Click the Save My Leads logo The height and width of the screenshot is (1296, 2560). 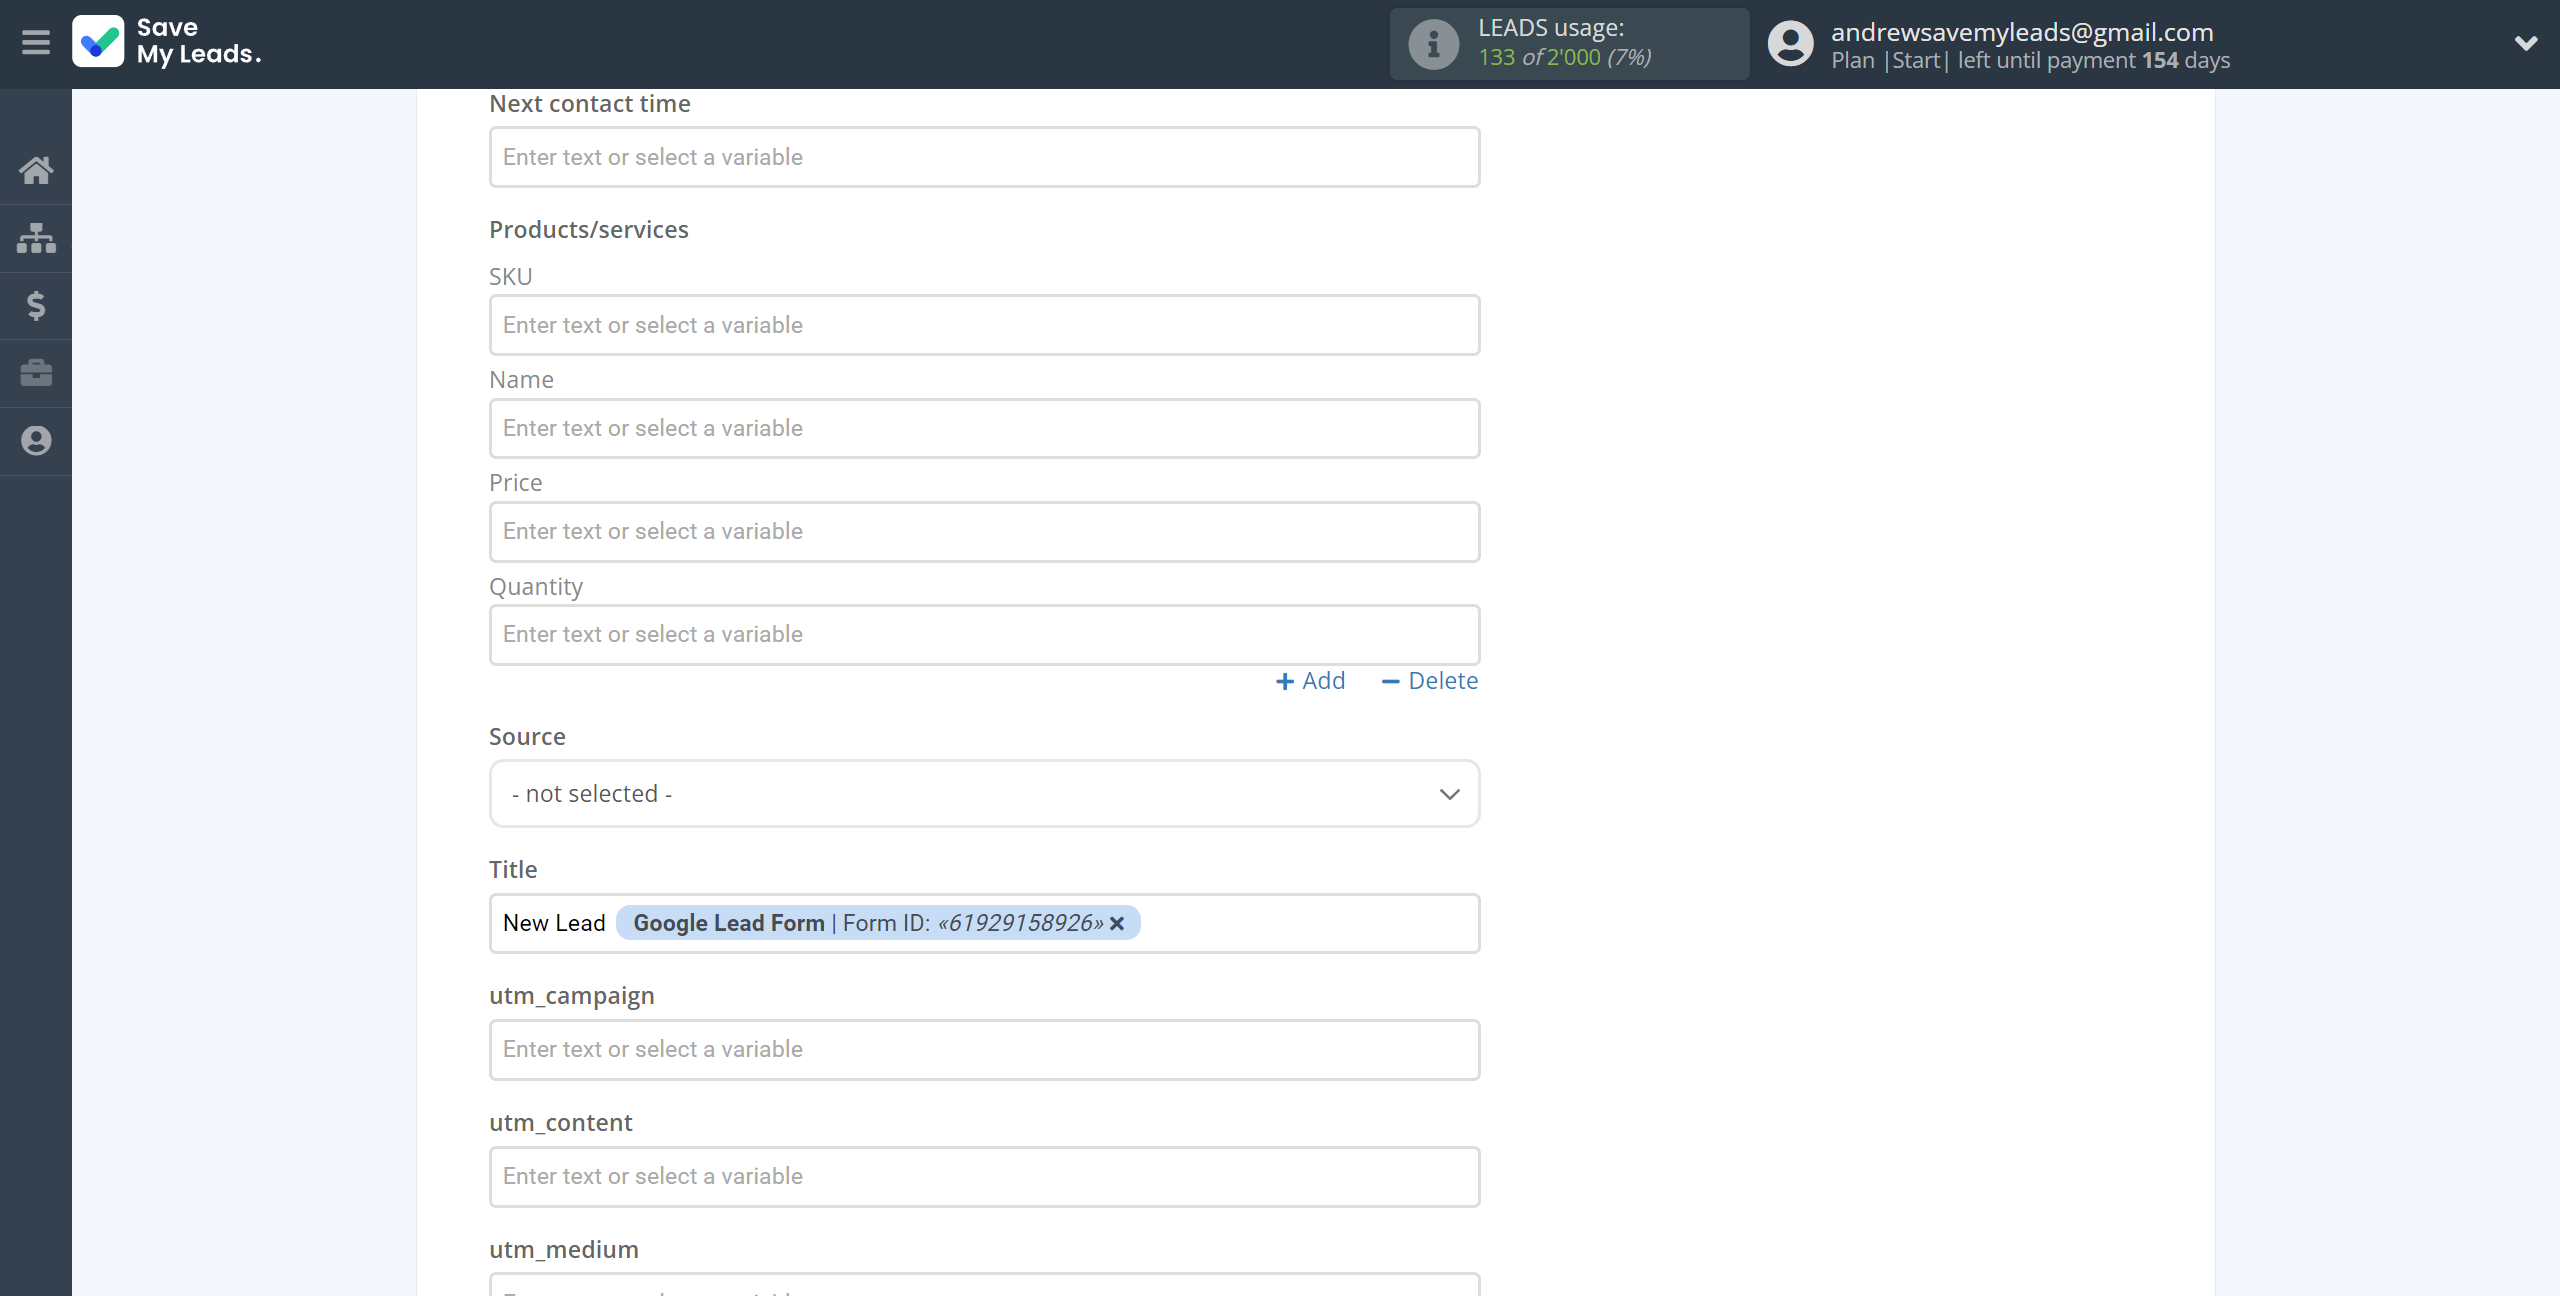[x=167, y=42]
